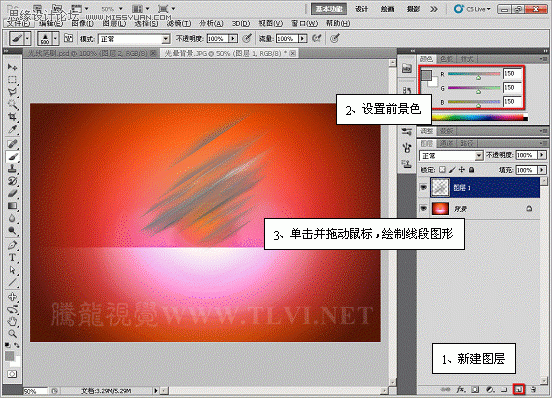Select the 3D Camera Rotate tool
The image size is (552, 398).
12,309
